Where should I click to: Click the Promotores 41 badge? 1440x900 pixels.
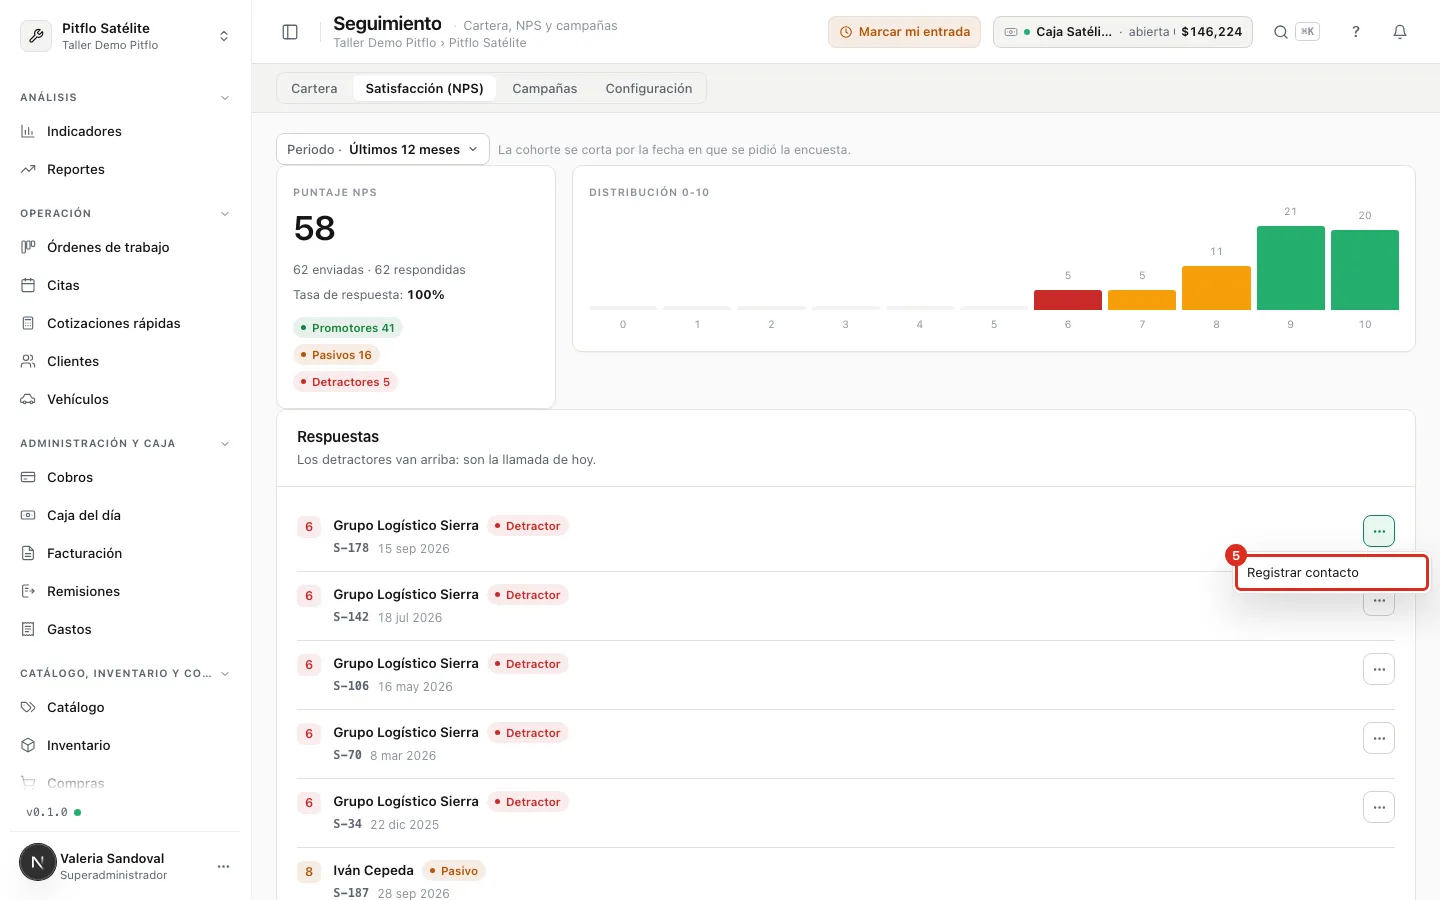click(x=348, y=328)
